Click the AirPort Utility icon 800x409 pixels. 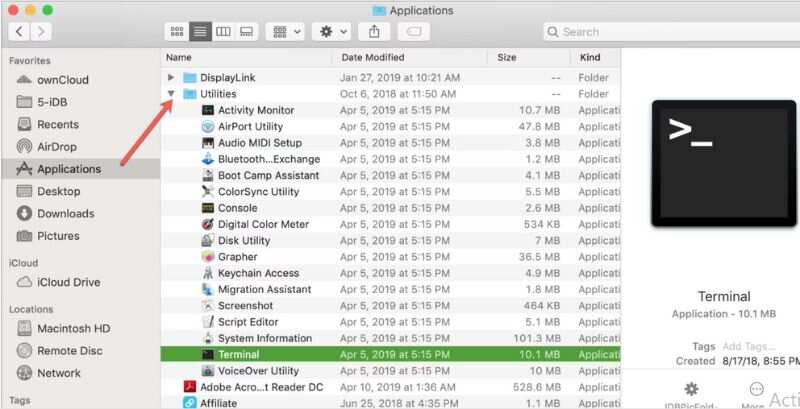point(208,127)
